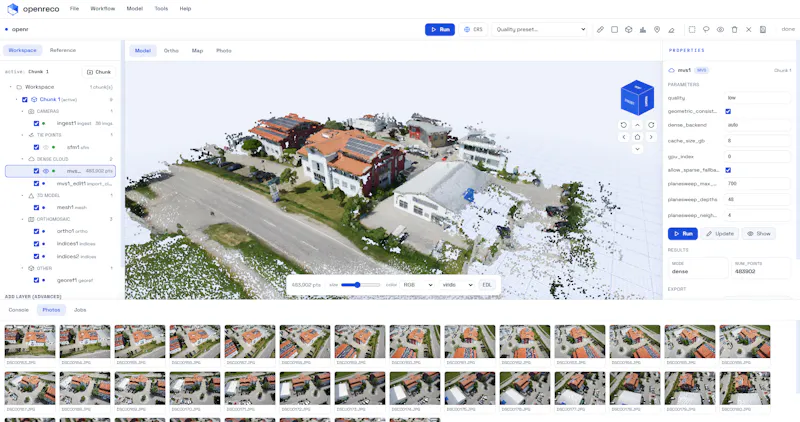Rotate view clockwise with the right rotate arrow

(x=651, y=125)
